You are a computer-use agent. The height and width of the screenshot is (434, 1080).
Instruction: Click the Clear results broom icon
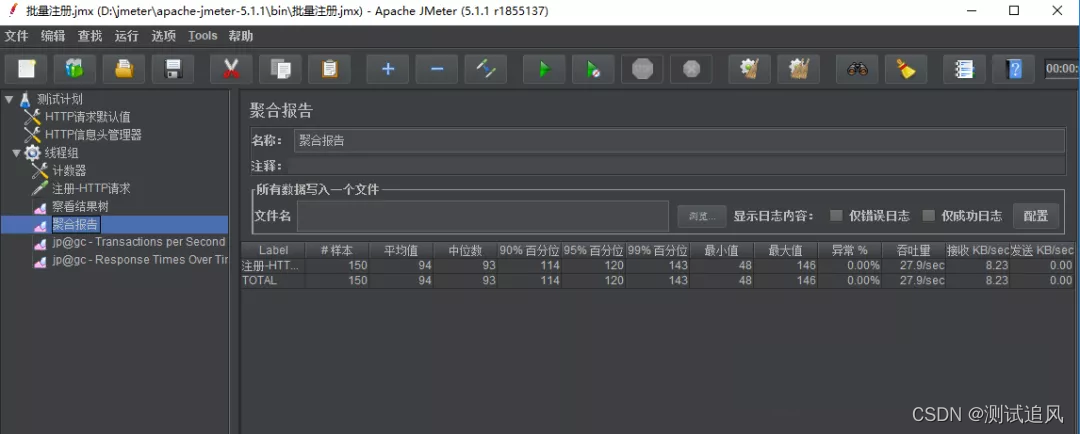coord(749,69)
